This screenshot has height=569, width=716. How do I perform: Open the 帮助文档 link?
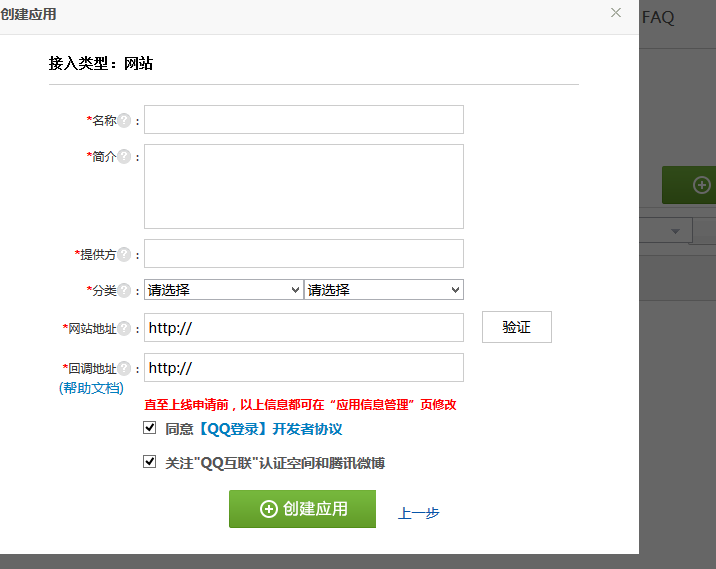point(91,388)
